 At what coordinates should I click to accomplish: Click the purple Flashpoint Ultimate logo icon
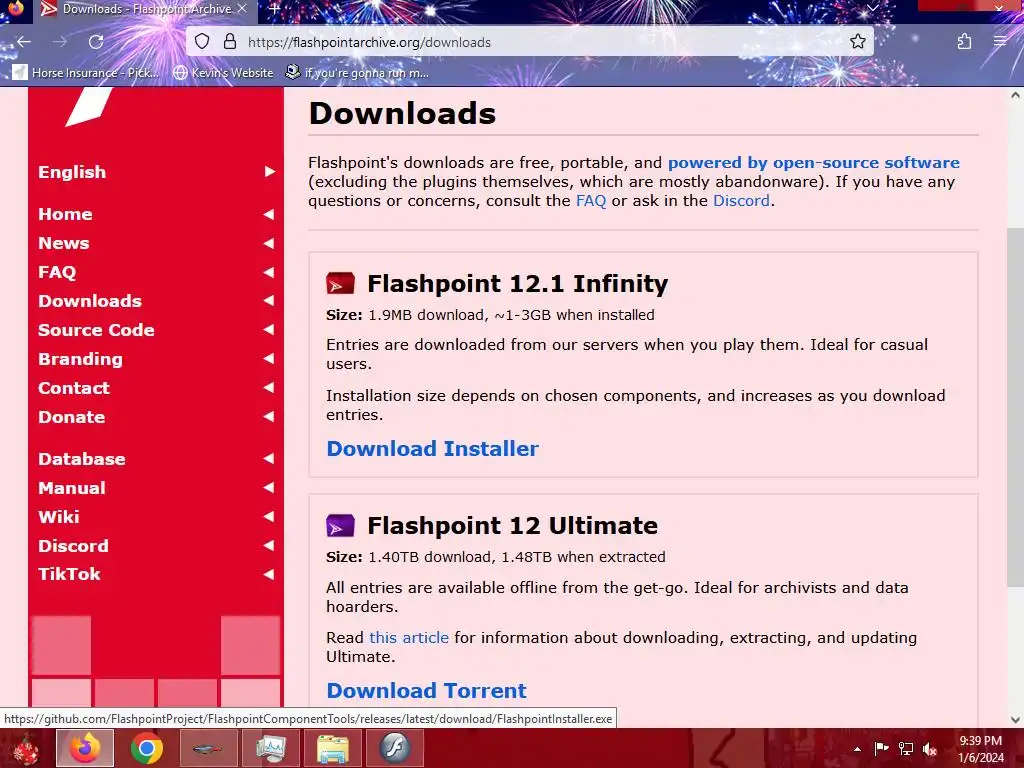[x=340, y=526]
